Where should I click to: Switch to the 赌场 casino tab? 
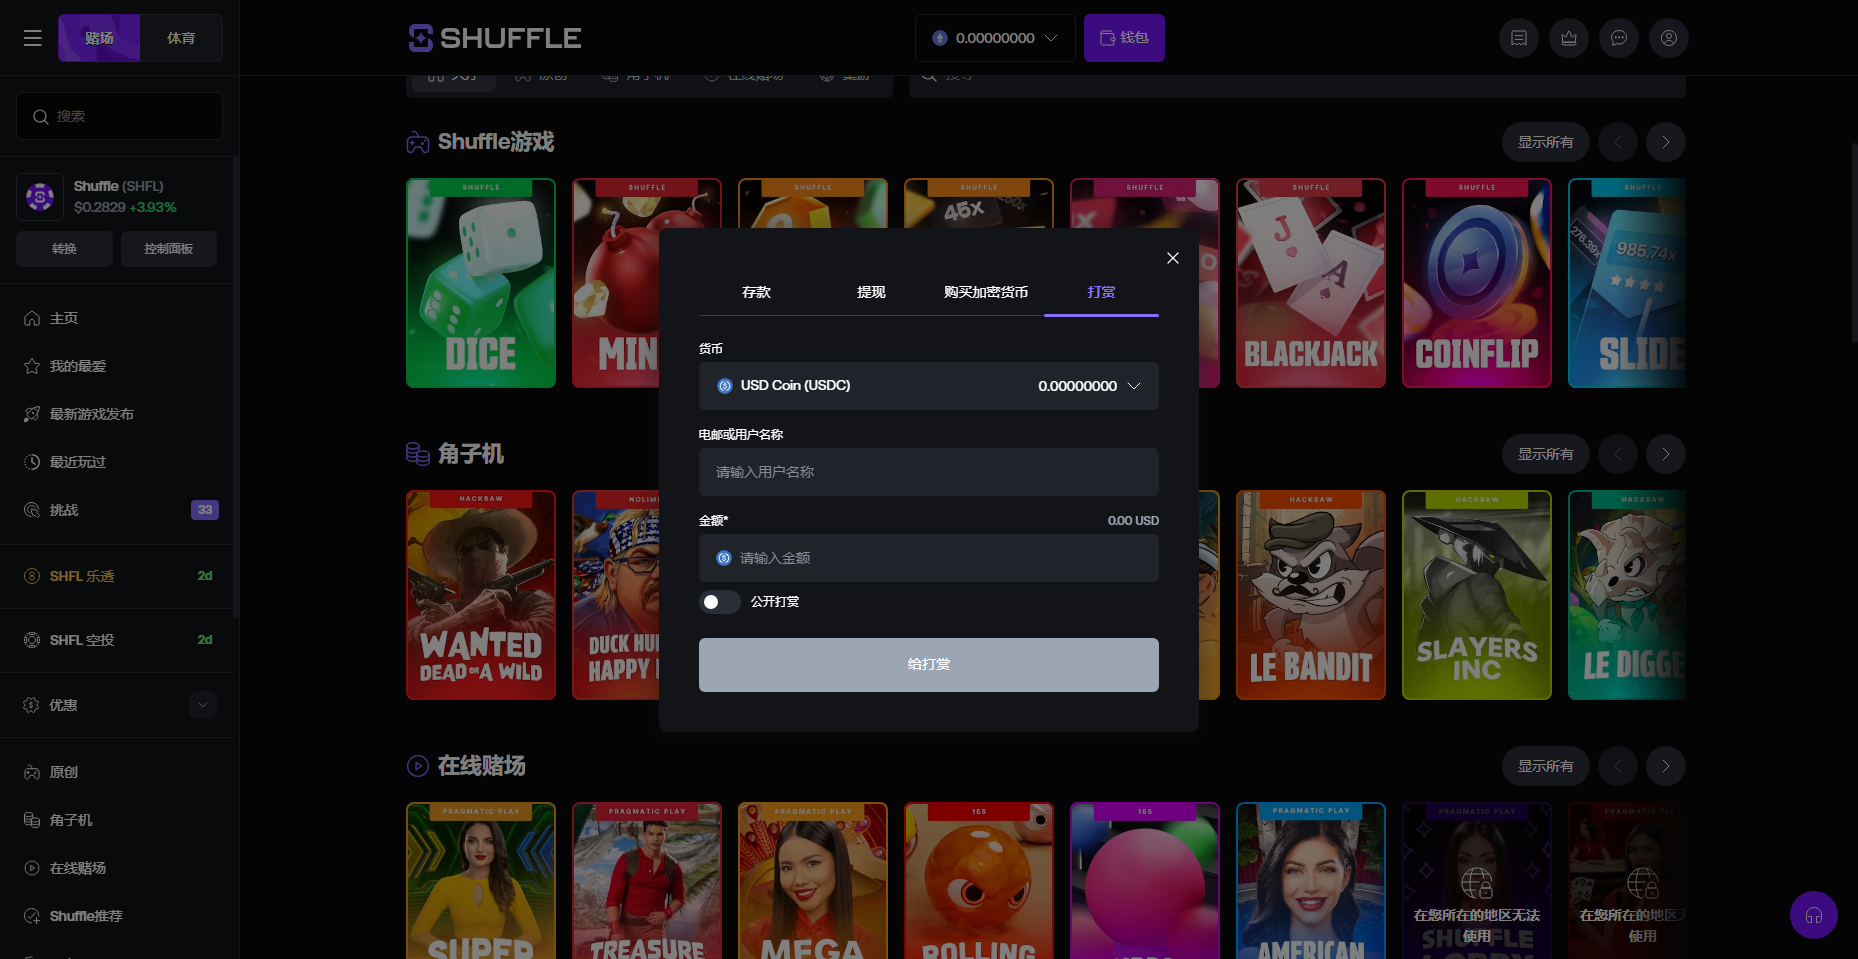[x=99, y=38]
